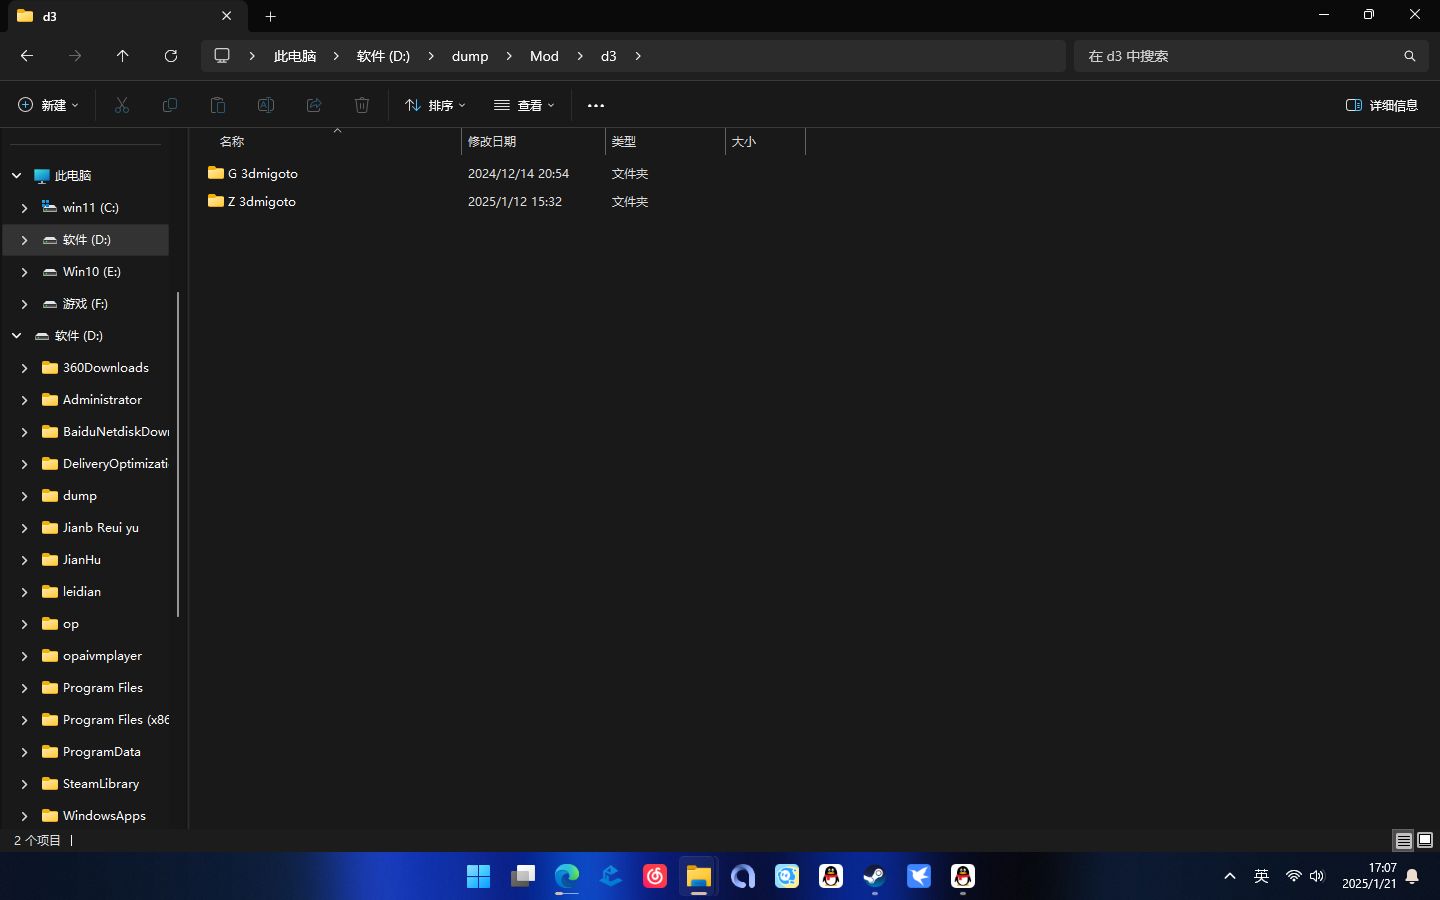Switch to details list view
Image resolution: width=1440 pixels, height=900 pixels.
pyautogui.click(x=1404, y=840)
